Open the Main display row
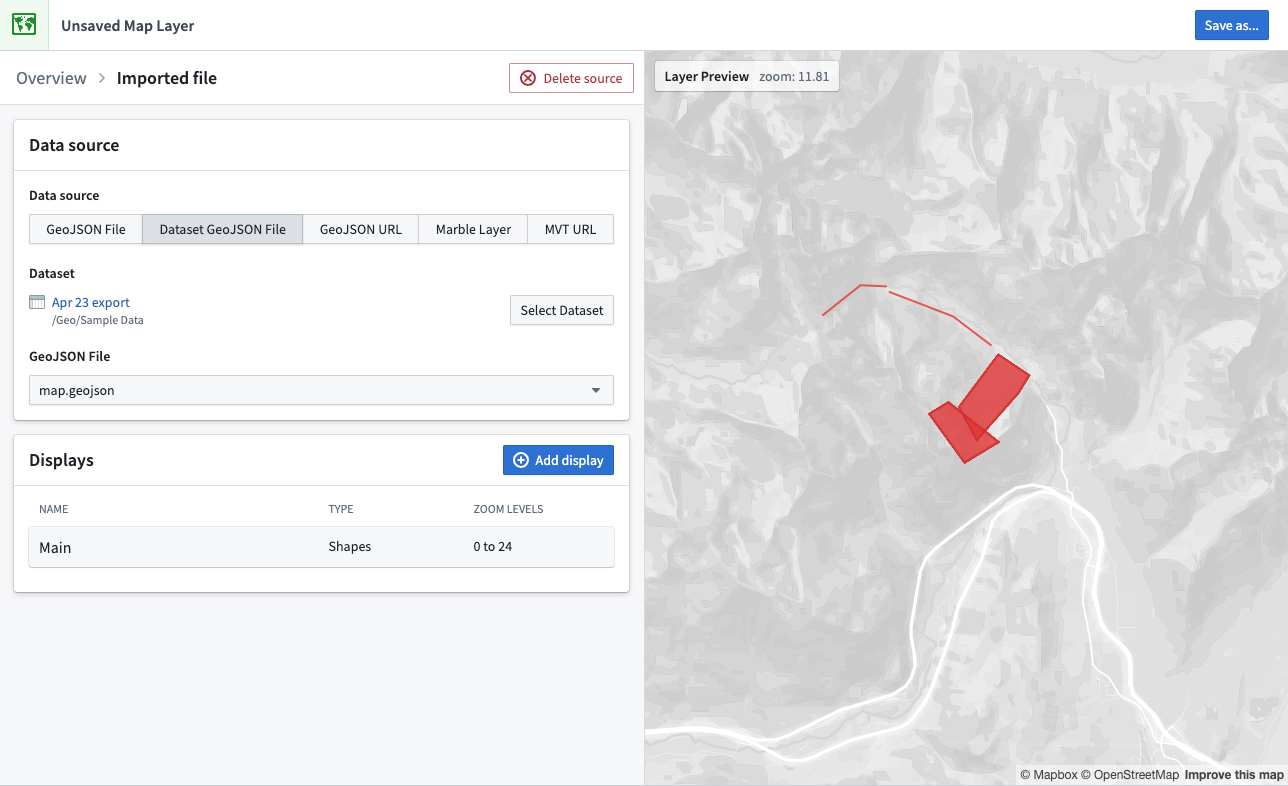This screenshot has width=1288, height=786. tap(321, 547)
